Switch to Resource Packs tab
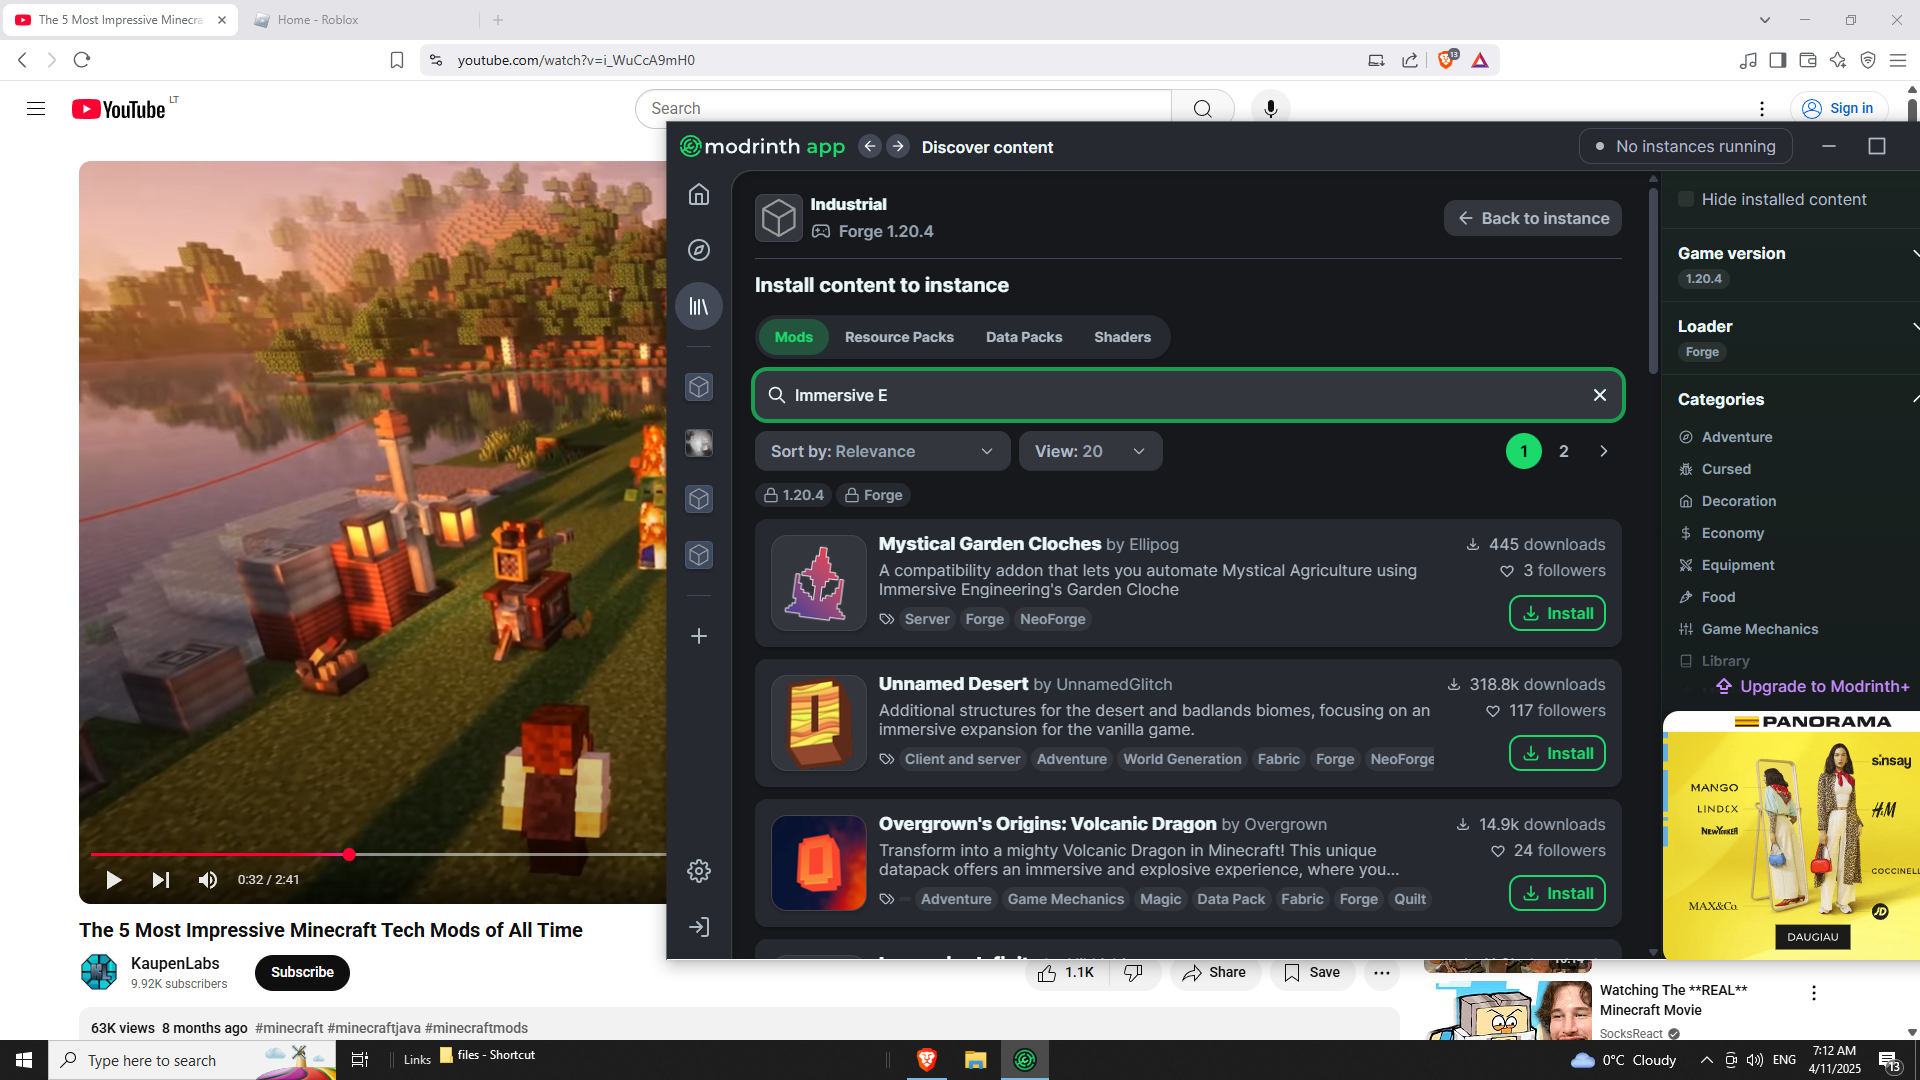The image size is (1920, 1080). (898, 337)
